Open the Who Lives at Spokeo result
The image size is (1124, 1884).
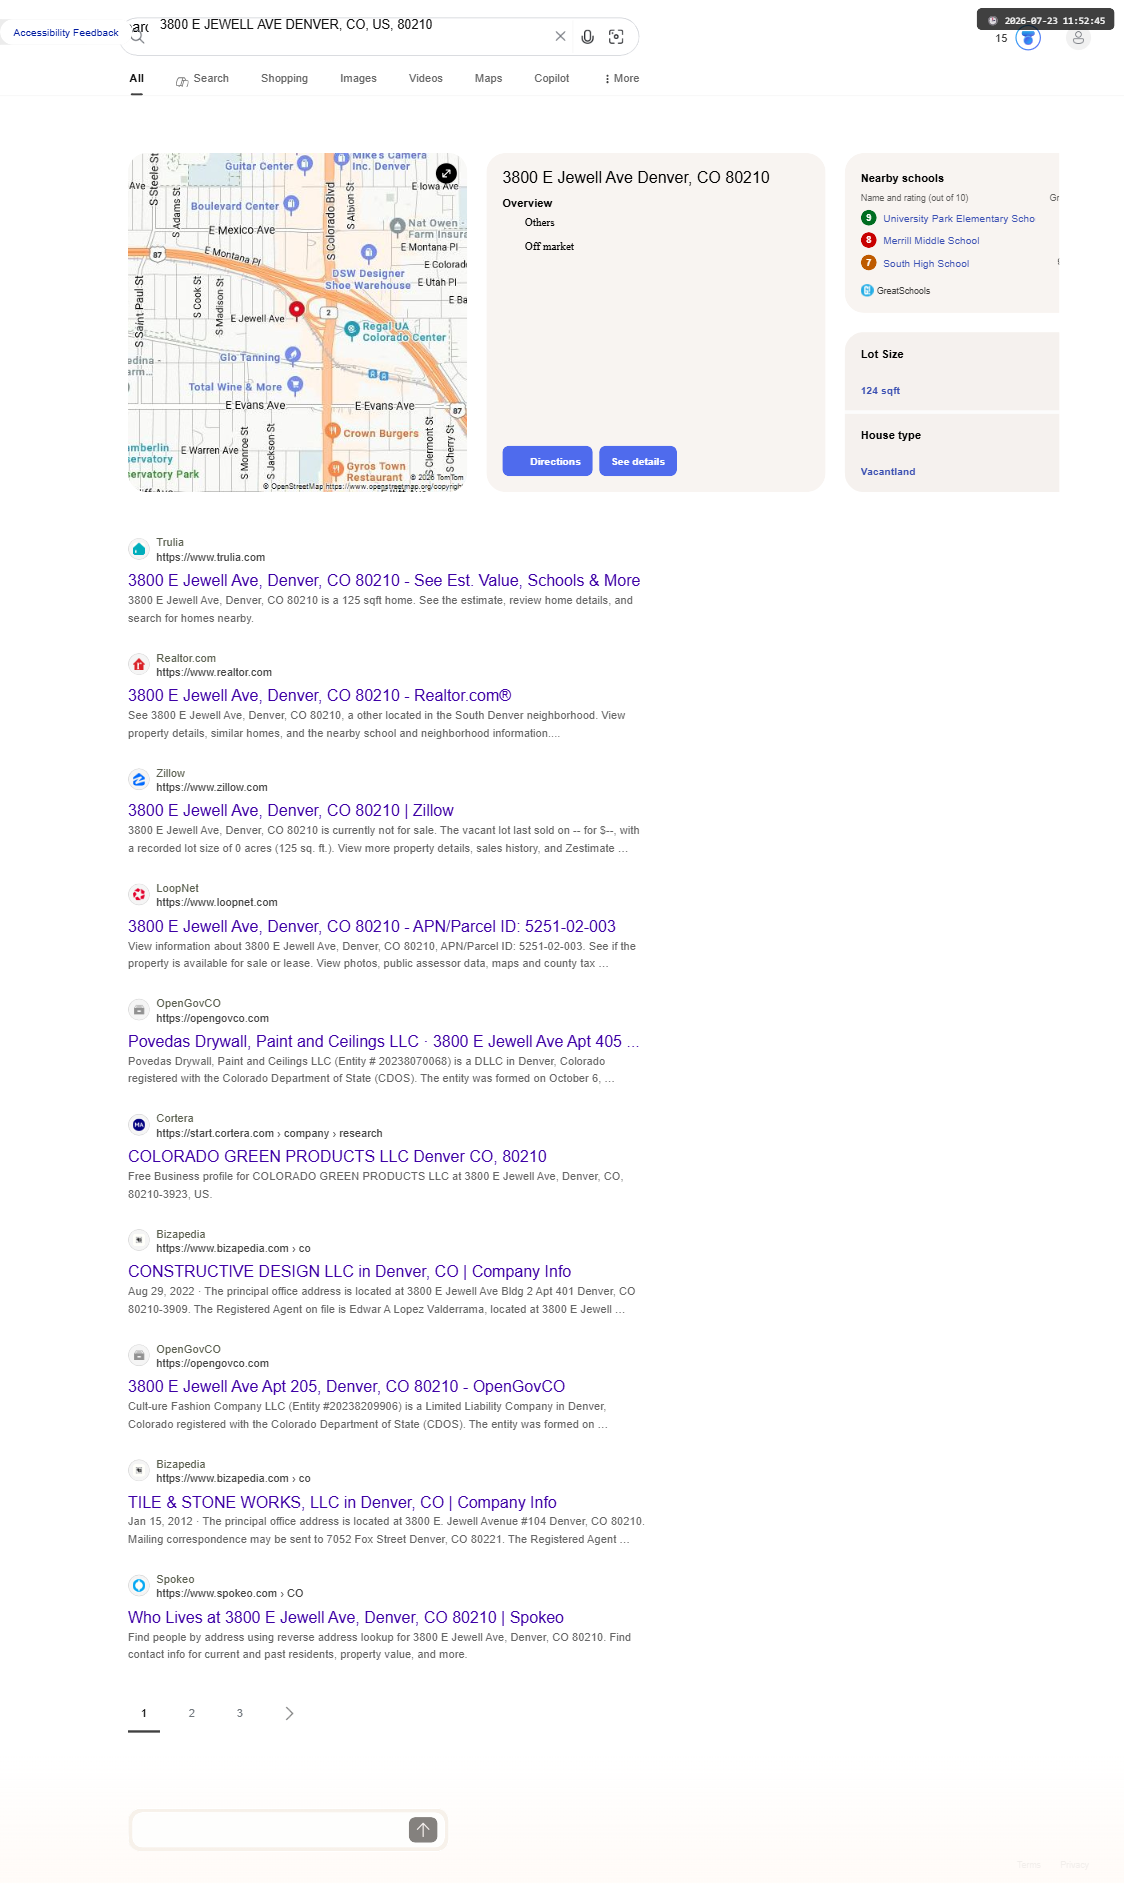click(x=346, y=1618)
